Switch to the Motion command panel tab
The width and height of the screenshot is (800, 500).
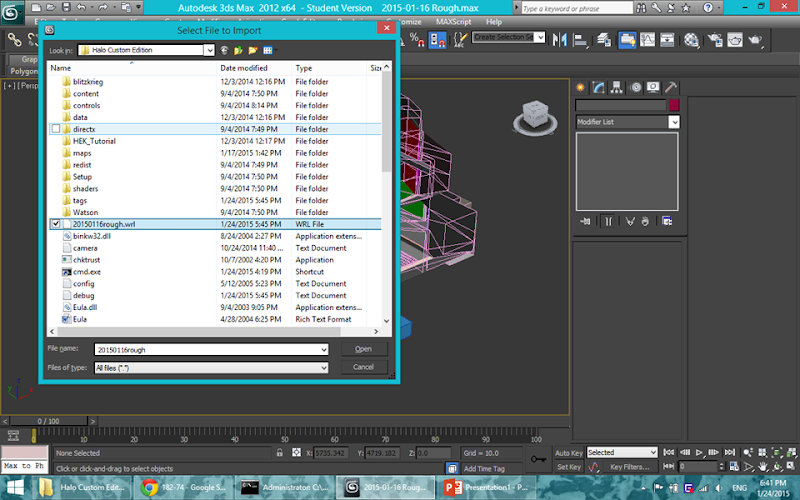click(x=635, y=88)
